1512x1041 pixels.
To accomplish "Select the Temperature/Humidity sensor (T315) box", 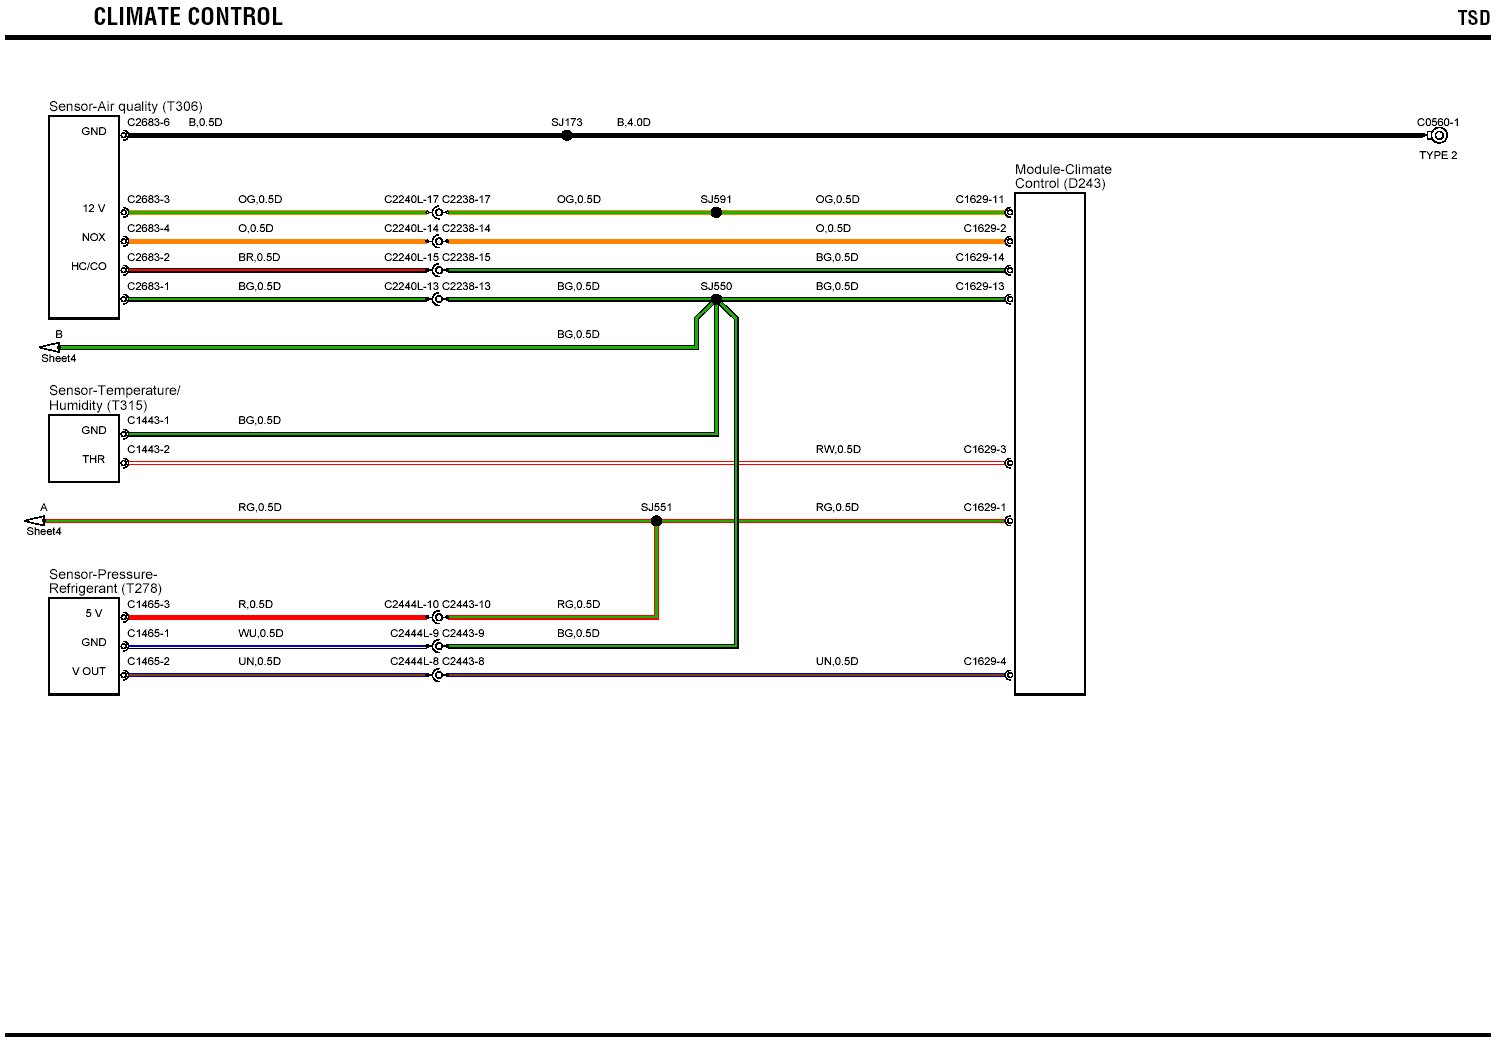I will pos(84,448).
